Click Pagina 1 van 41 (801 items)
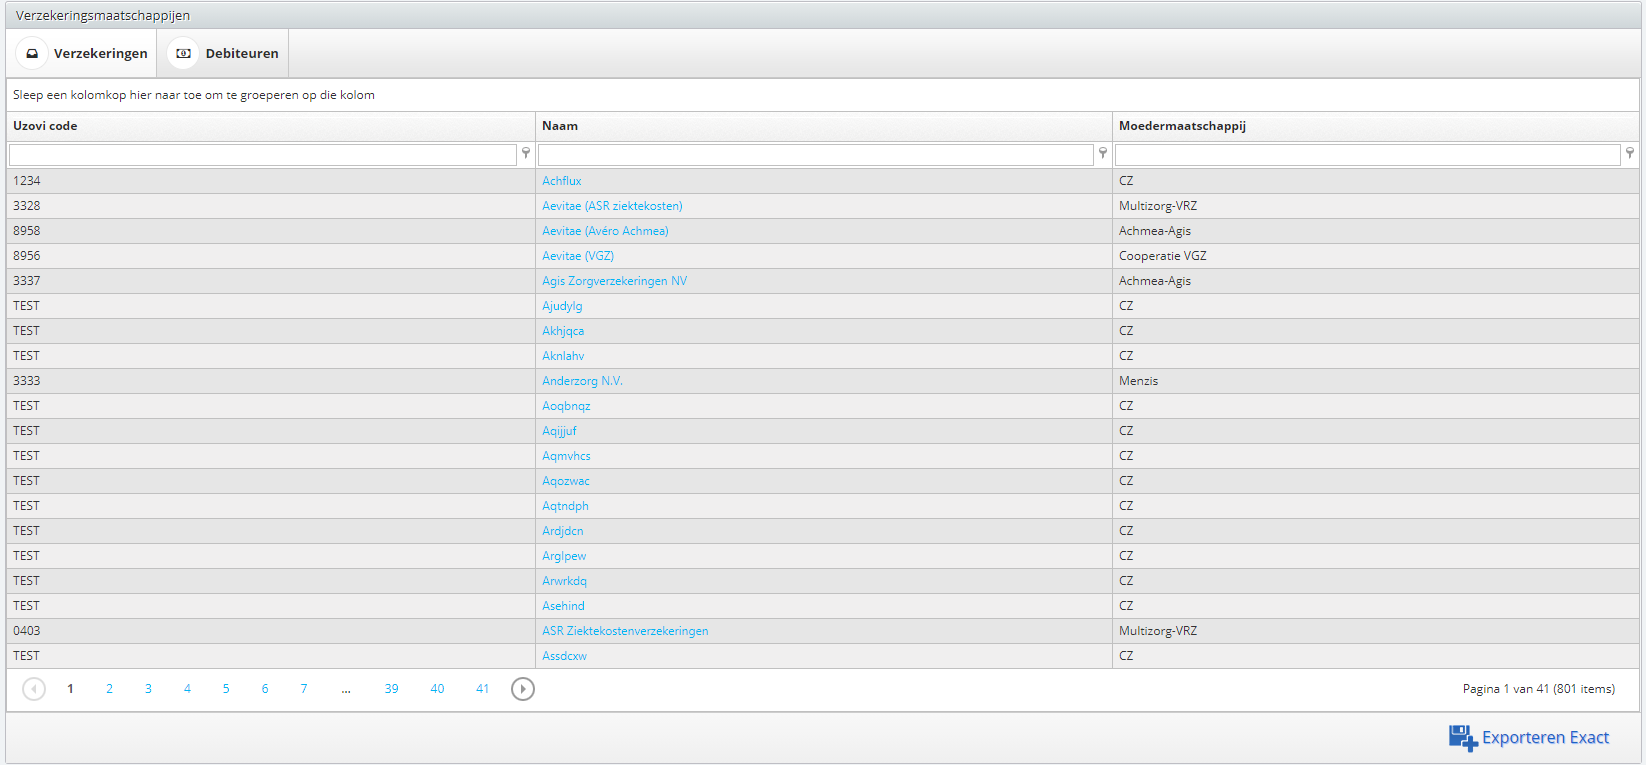The height and width of the screenshot is (765, 1646). [x=1539, y=689]
